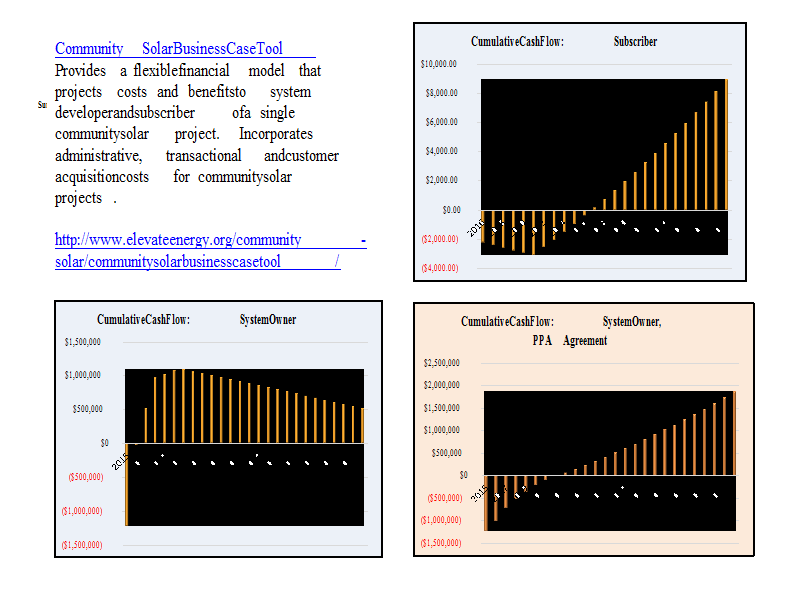Select the tallest rightmost bar in Subscriber chart
This screenshot has height=600, width=800.
click(x=726, y=145)
